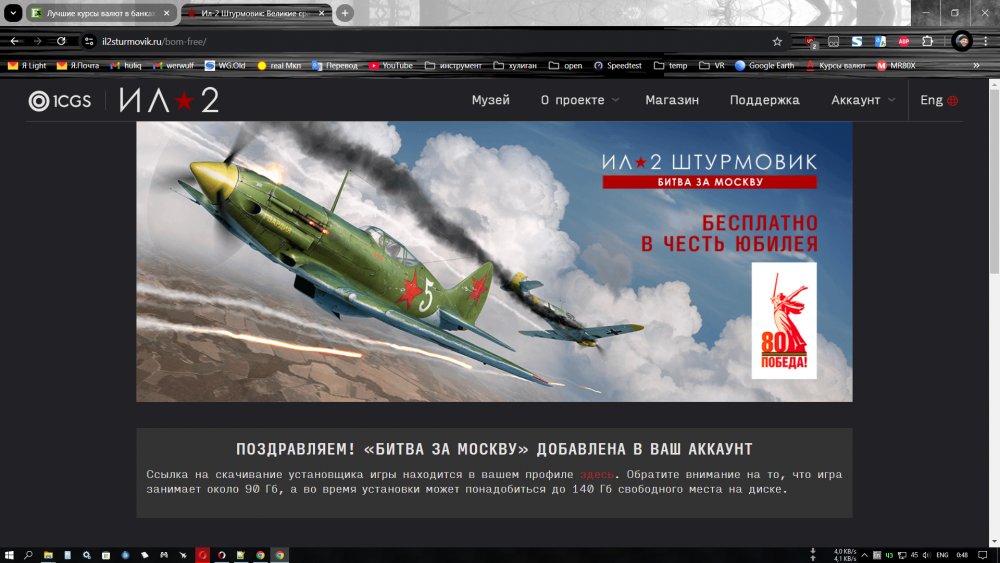The image size is (1000, 563).
Task: Close the Ил-2 Штурмовик tab
Action: 321,13
